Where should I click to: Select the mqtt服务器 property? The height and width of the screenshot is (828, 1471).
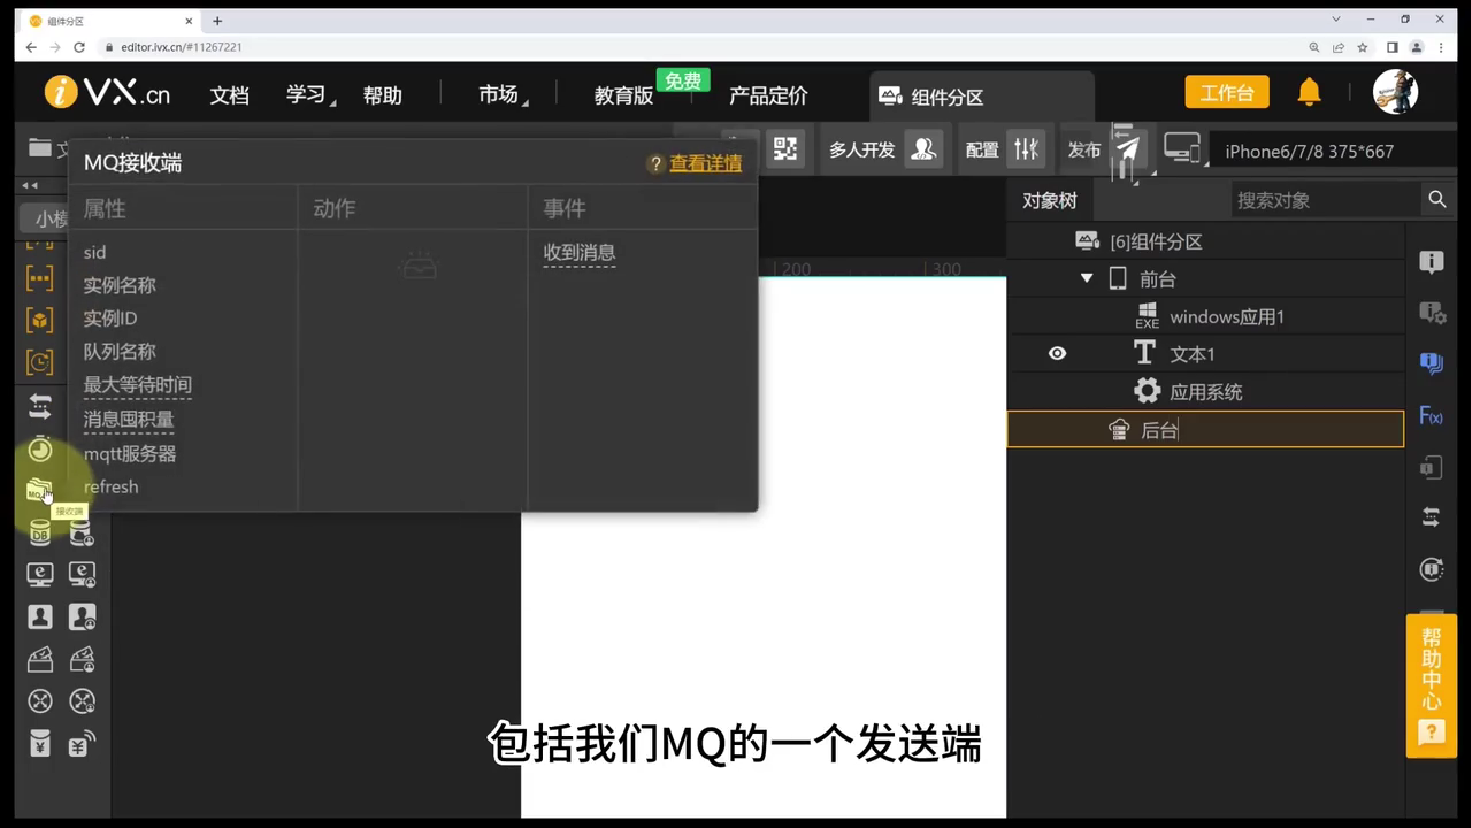click(129, 454)
